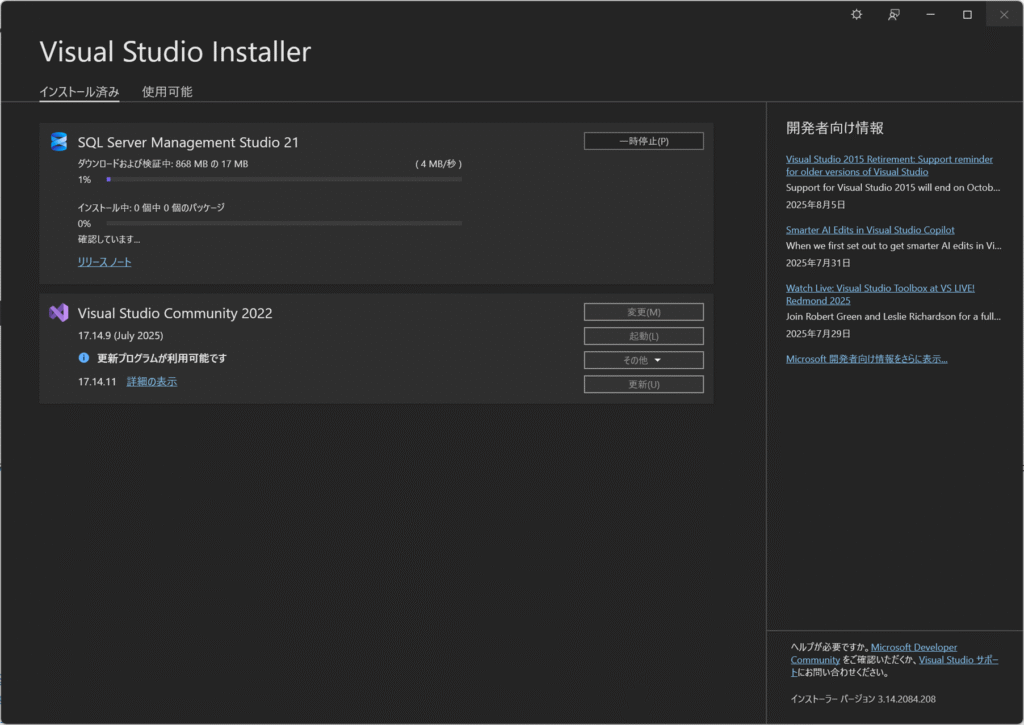Click the date 2025年7月31日
Viewport: 1024px width, 725px height.
tap(818, 263)
